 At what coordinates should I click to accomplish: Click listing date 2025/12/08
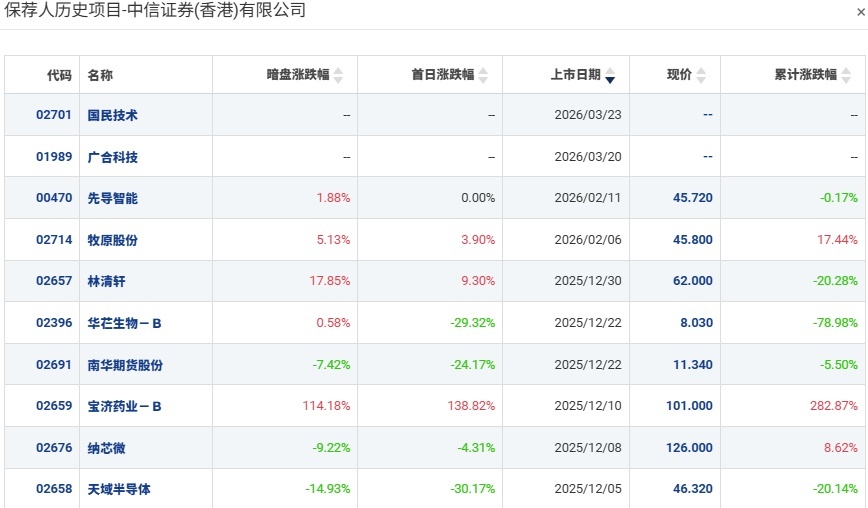click(x=588, y=448)
